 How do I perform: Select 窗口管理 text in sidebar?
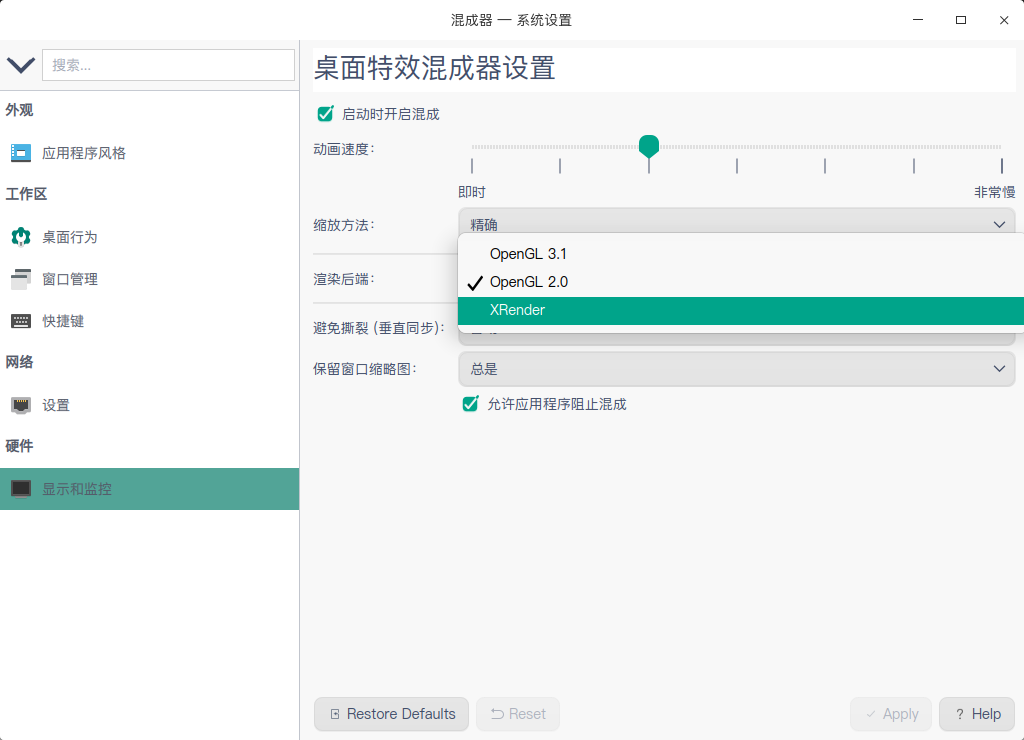tap(70, 279)
